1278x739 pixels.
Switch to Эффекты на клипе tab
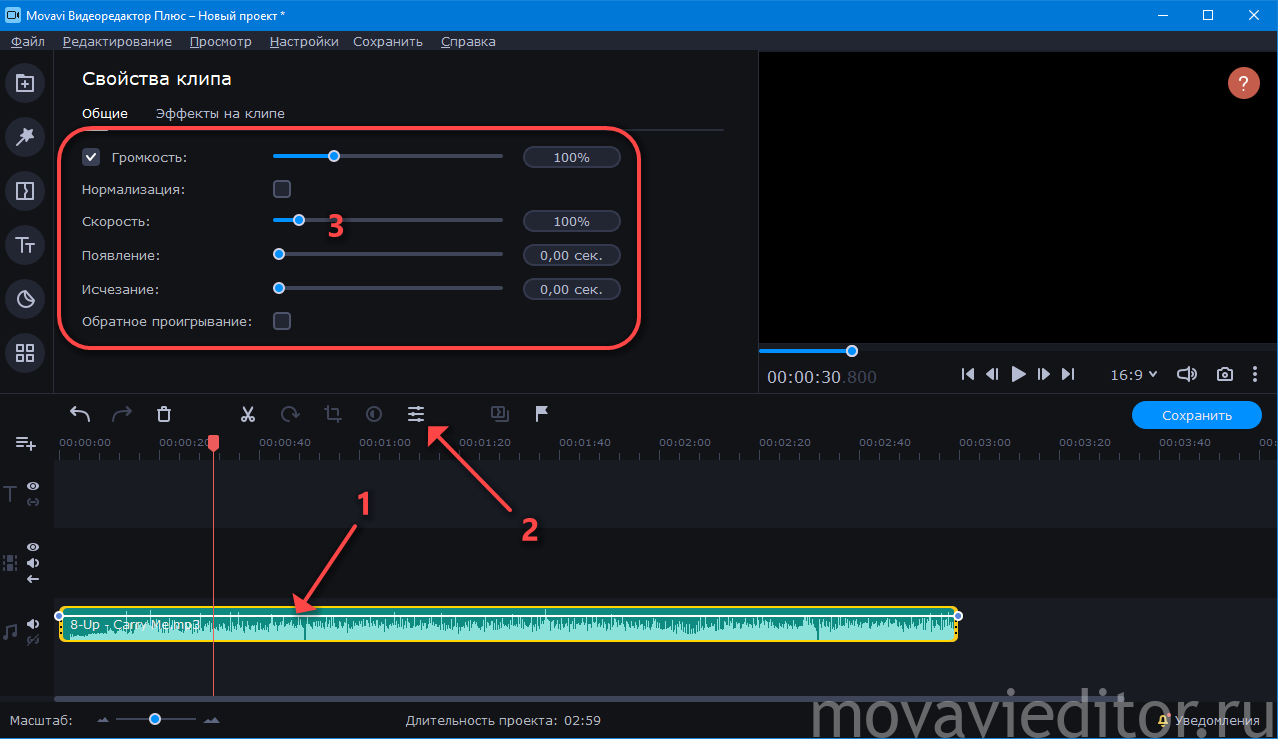[x=220, y=113]
